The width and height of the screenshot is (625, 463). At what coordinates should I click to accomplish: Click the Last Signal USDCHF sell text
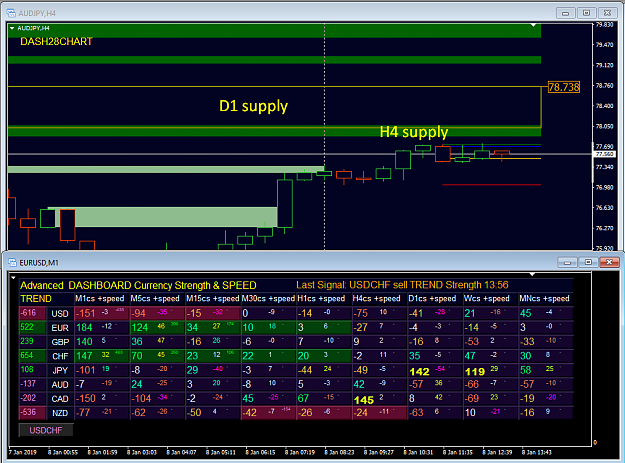402,285
